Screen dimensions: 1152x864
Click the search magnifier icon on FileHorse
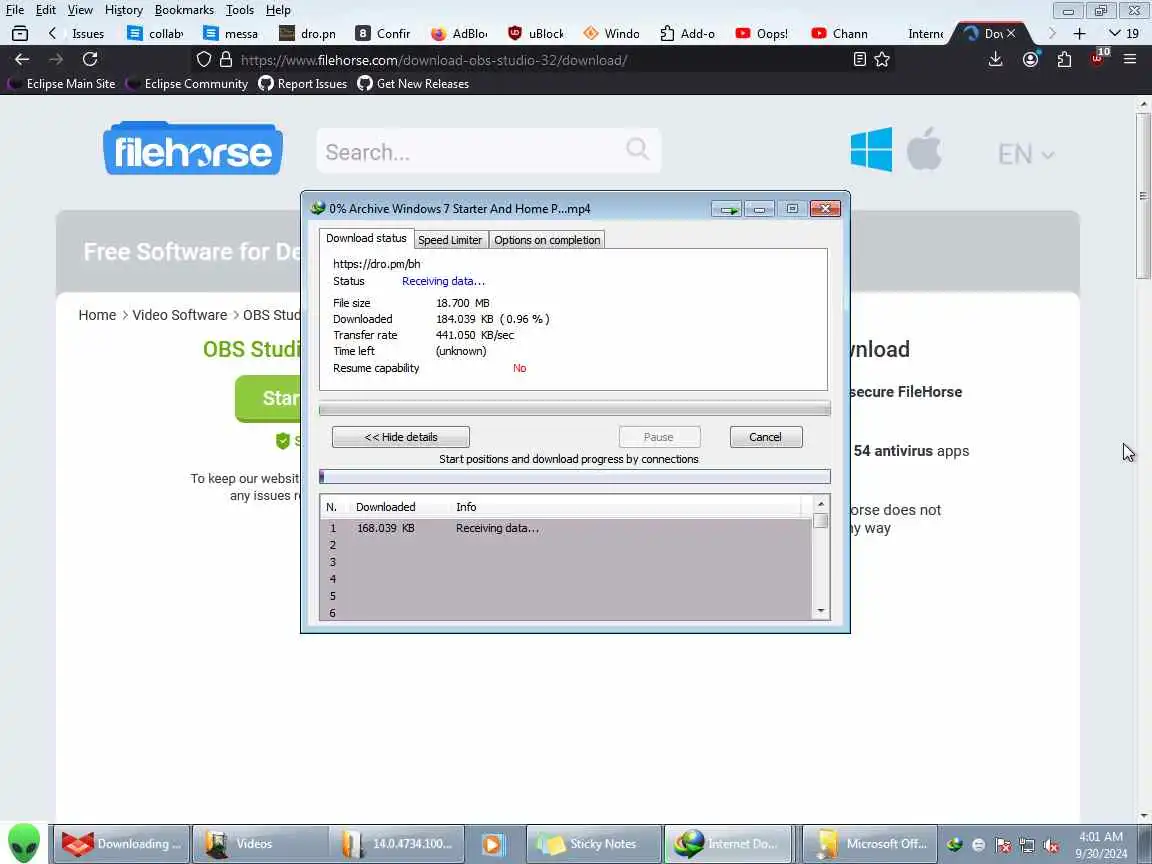637,149
